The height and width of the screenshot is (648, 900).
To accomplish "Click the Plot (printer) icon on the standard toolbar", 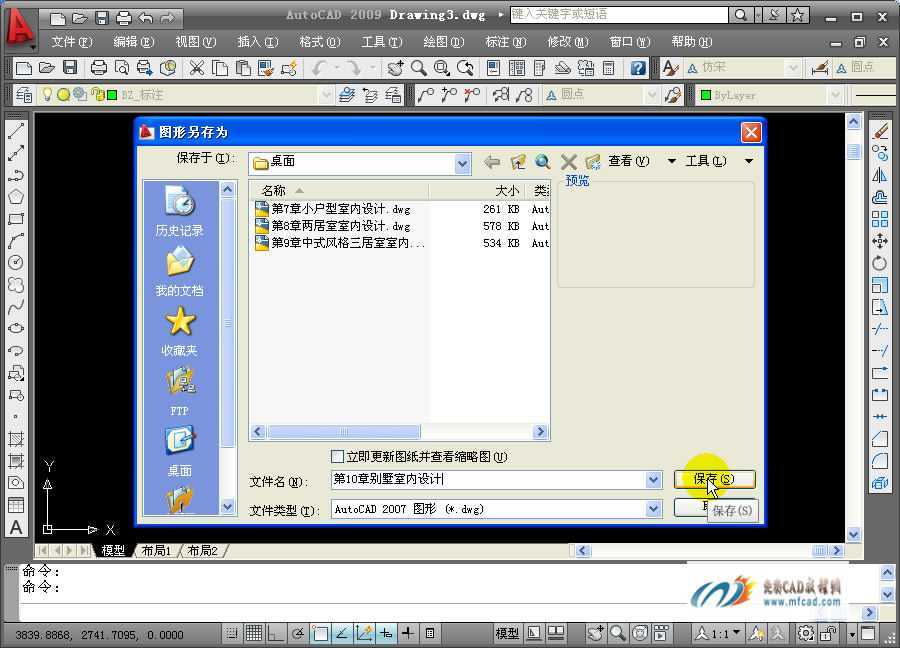I will [x=99, y=68].
